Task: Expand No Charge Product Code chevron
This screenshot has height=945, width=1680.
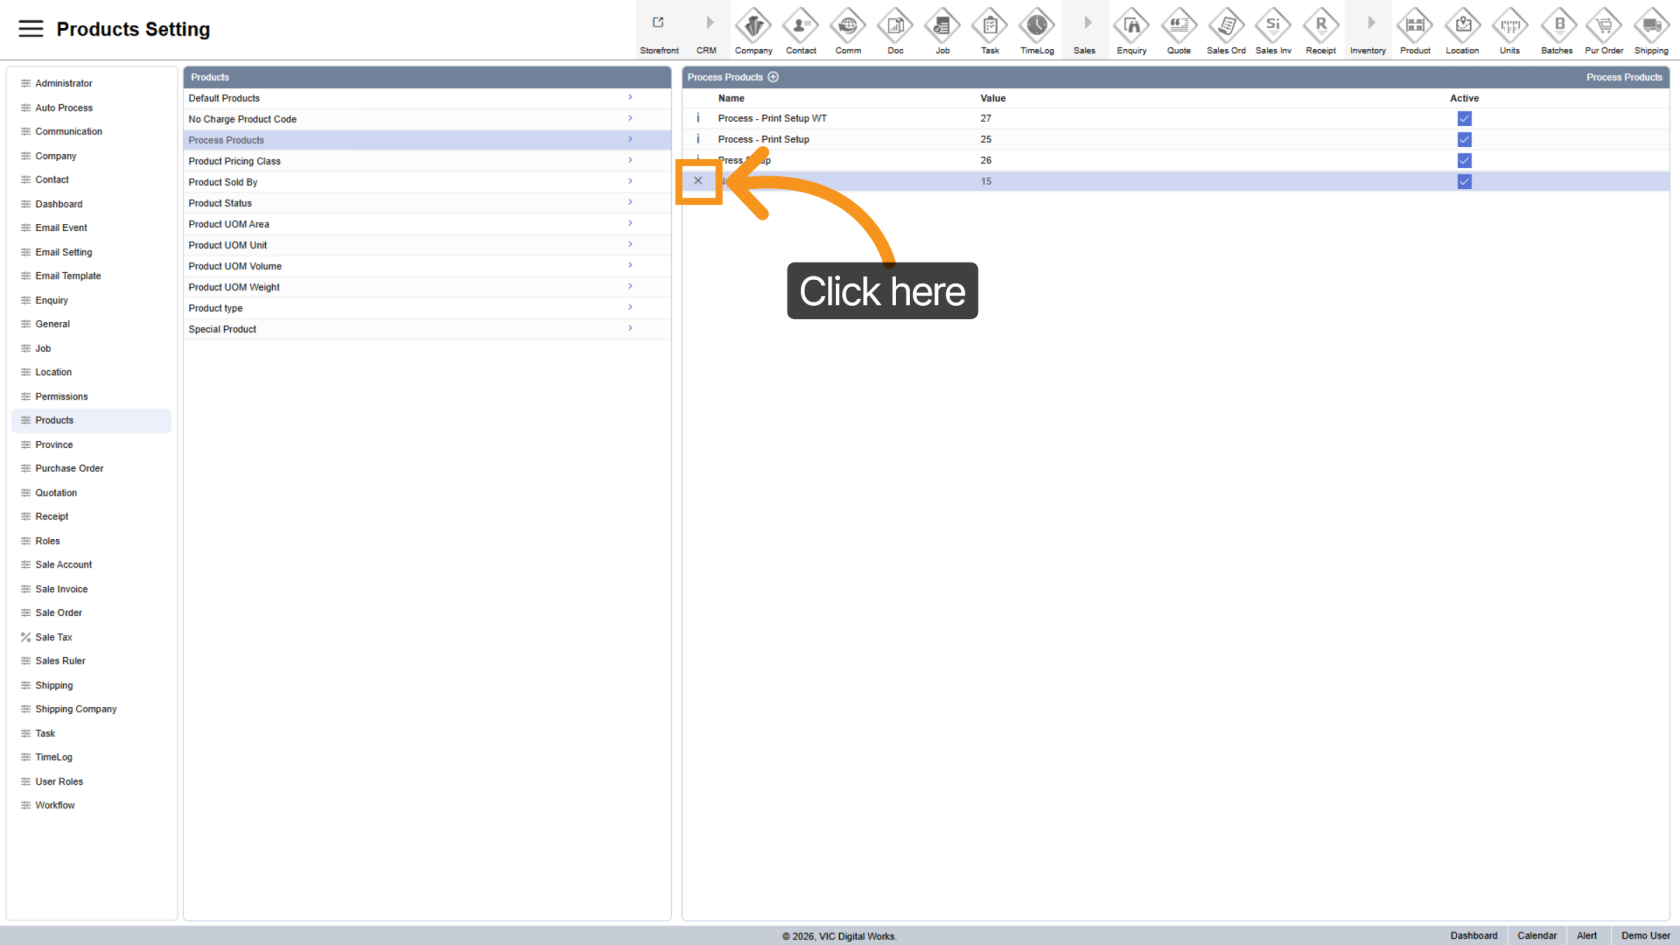Action: pos(630,119)
